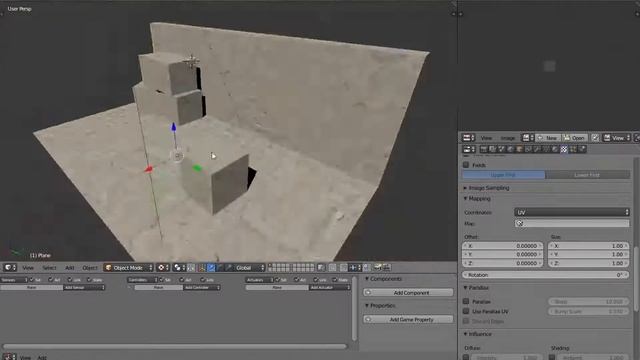Click the Add Game Property button
640x360 pixels.
[408, 319]
